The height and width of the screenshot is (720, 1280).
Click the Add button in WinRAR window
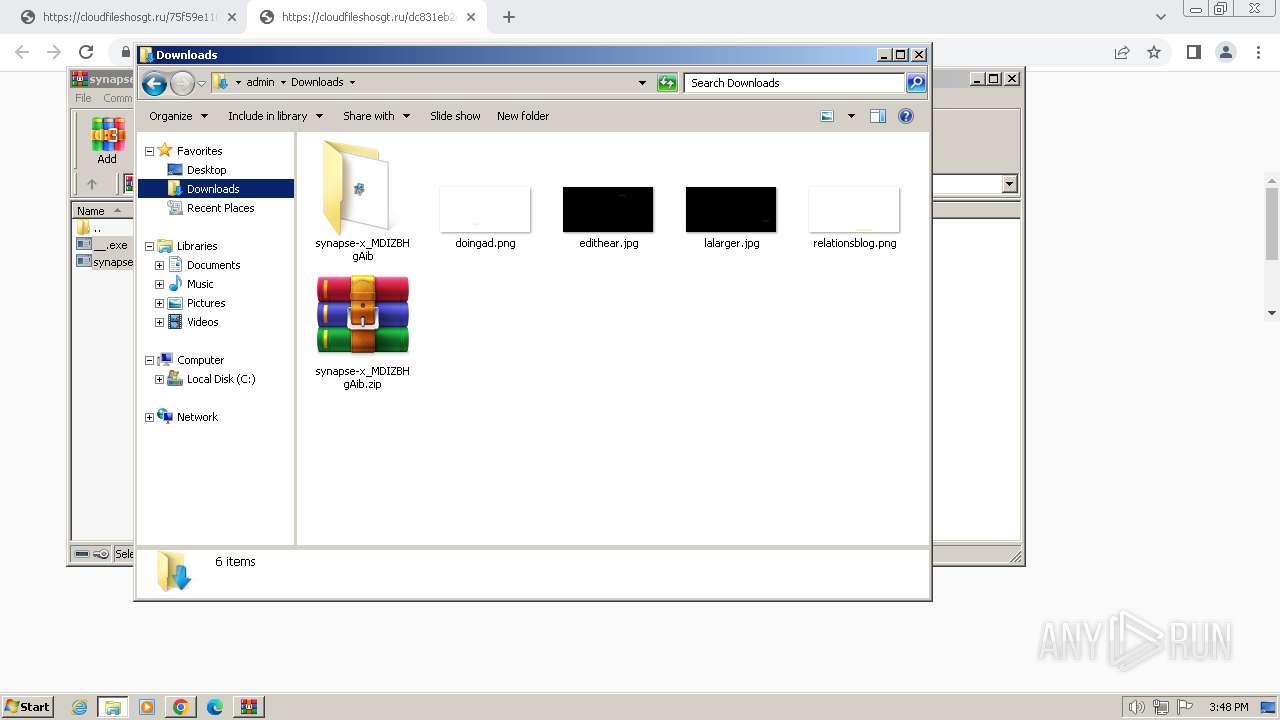(x=107, y=141)
